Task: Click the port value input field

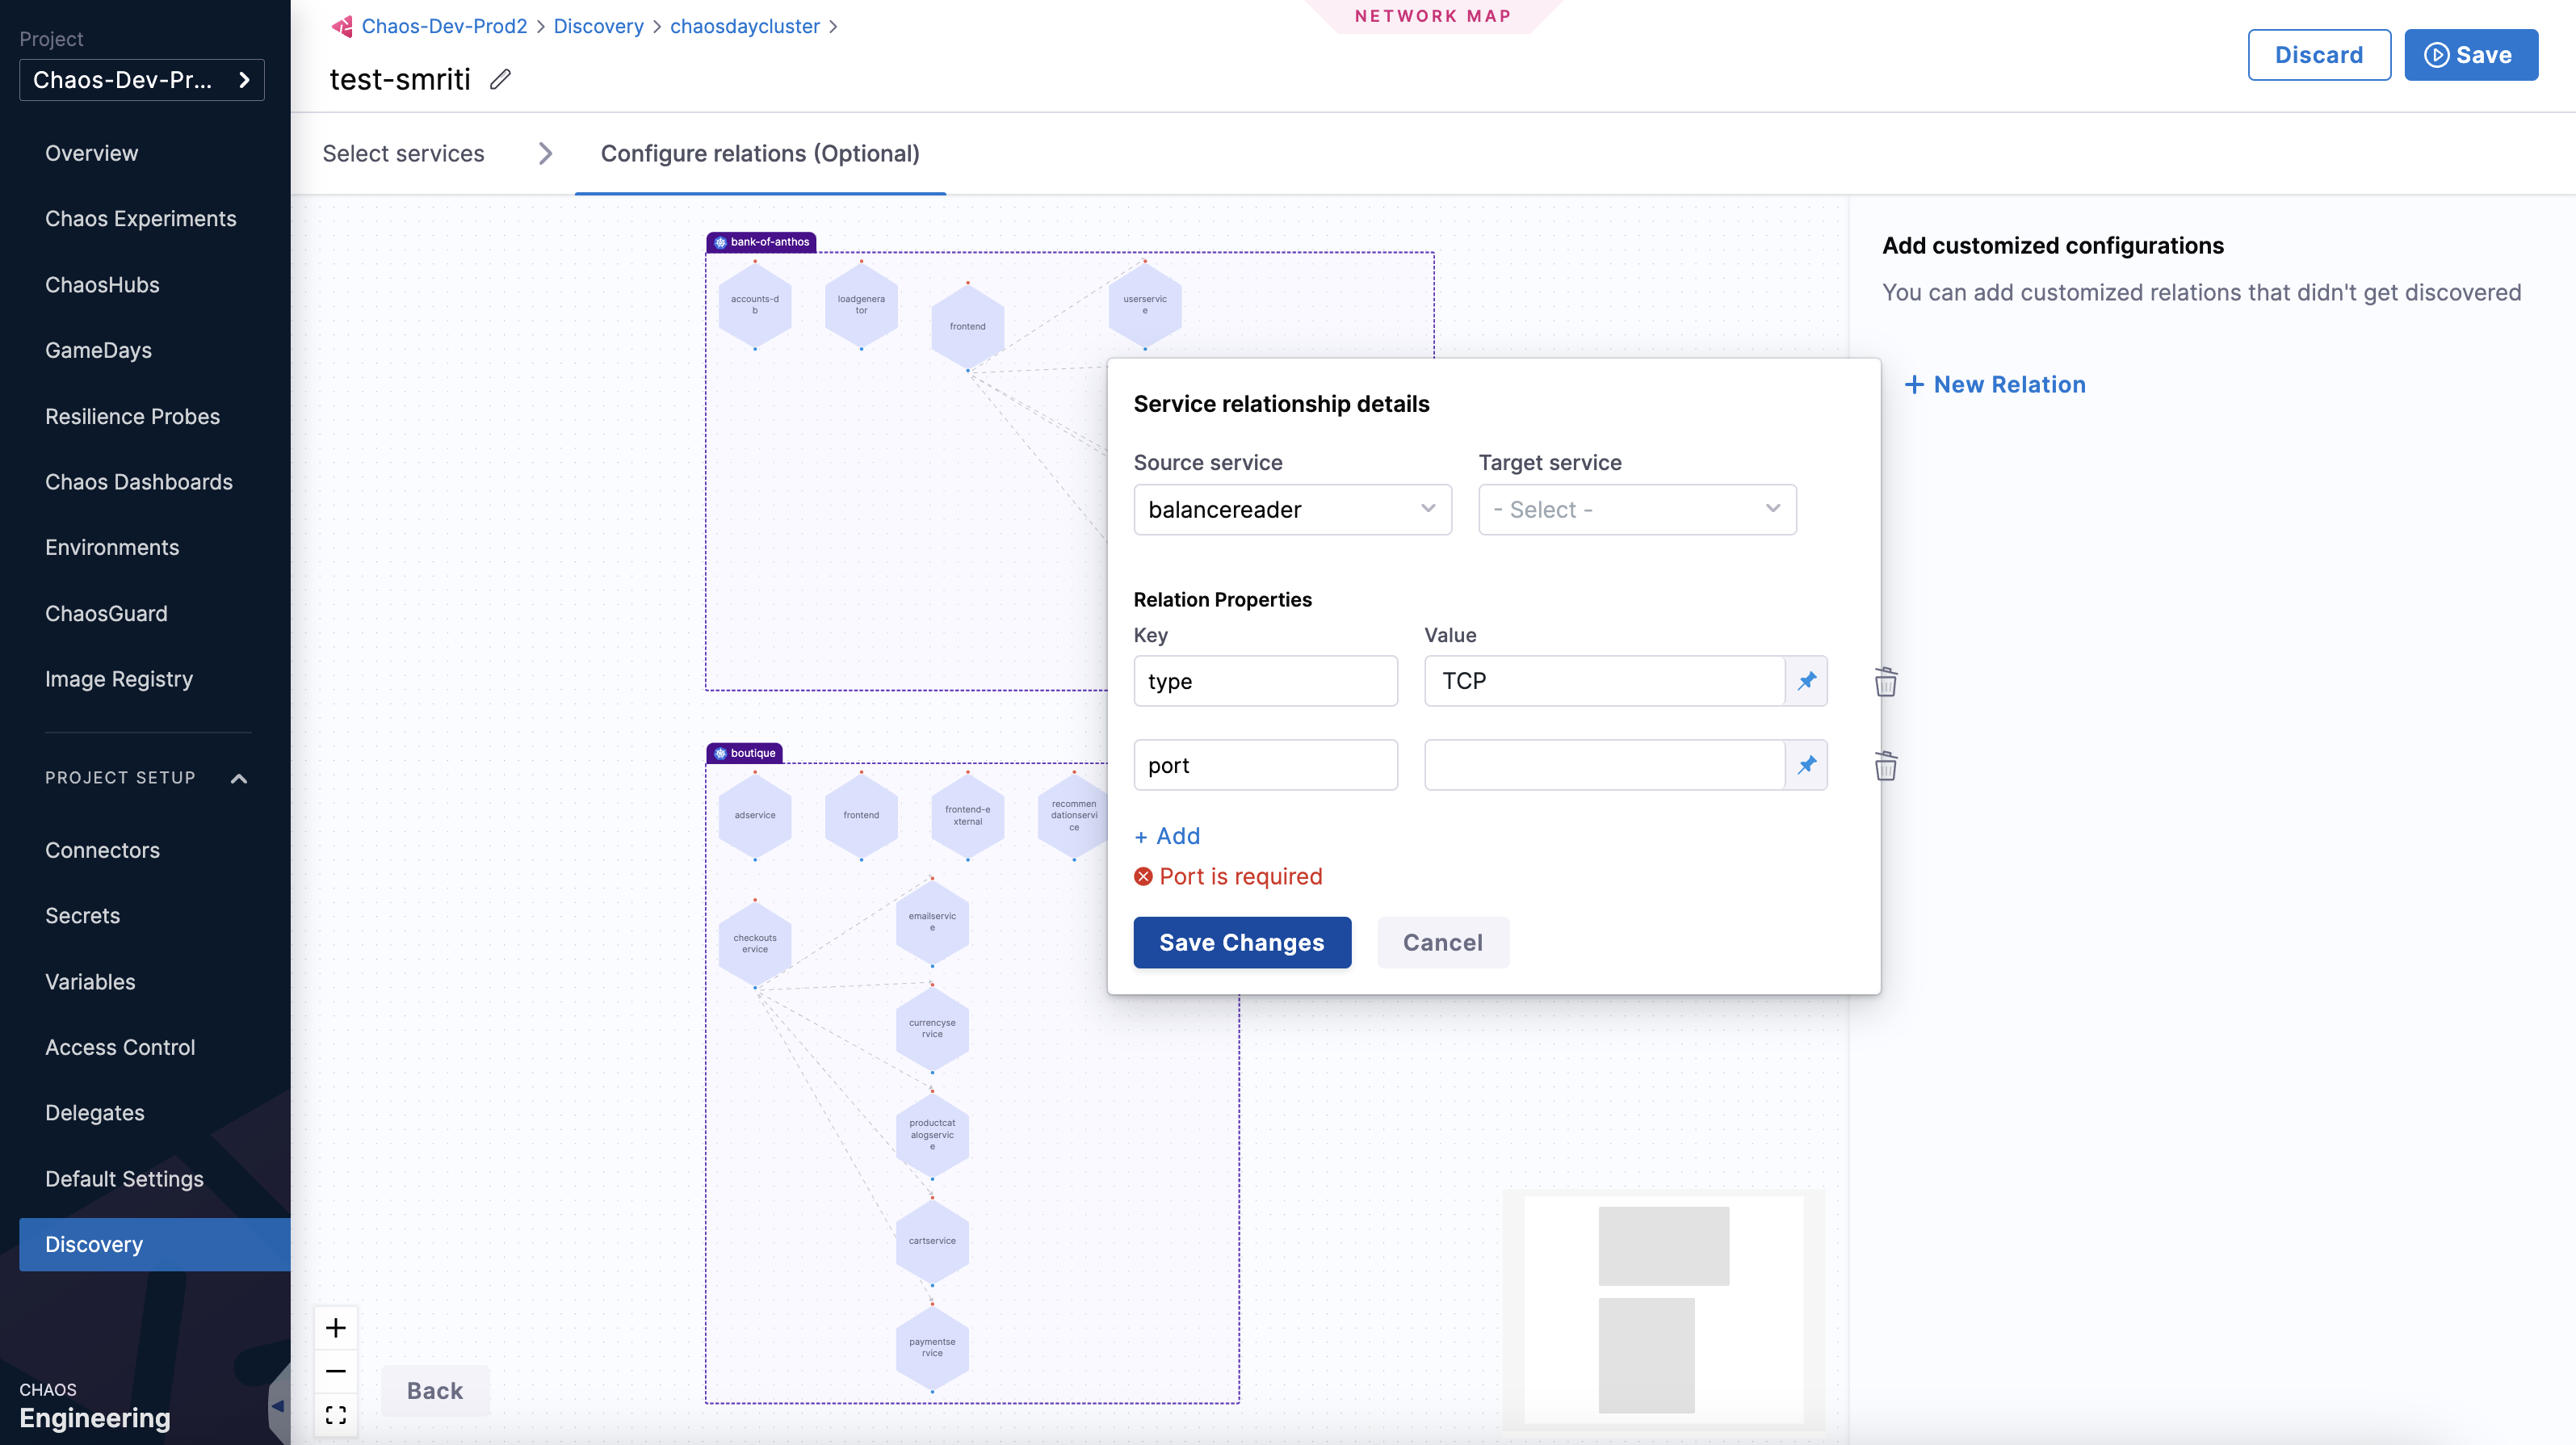Action: (x=1603, y=765)
